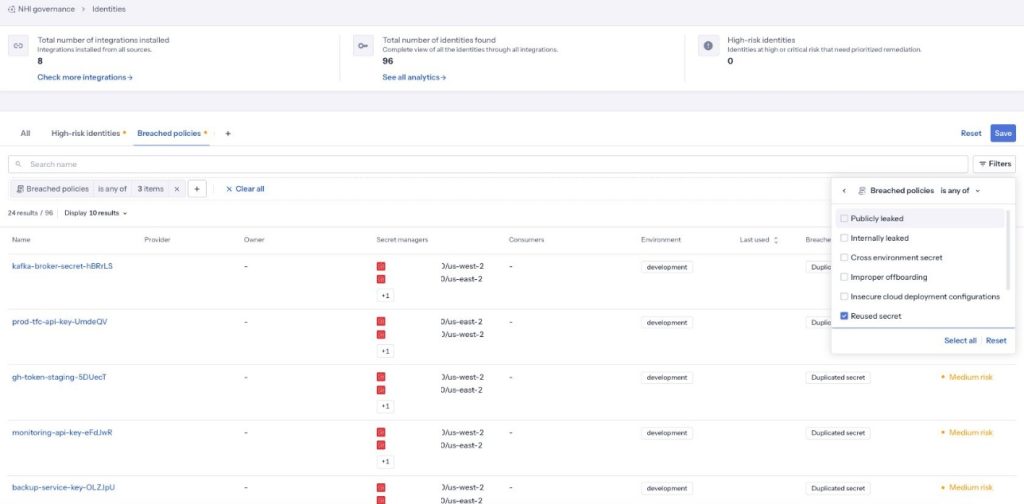Open Check more integrations link
This screenshot has height=504, width=1024.
click(x=85, y=78)
